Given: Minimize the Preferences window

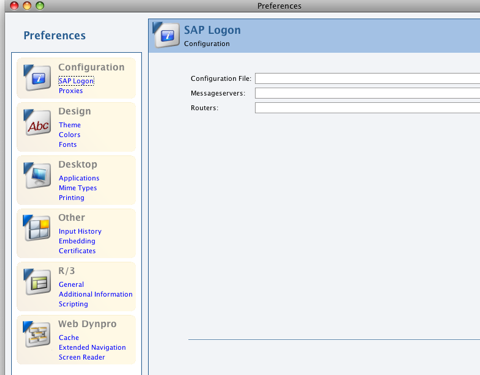Looking at the screenshot, I should point(27,5).
